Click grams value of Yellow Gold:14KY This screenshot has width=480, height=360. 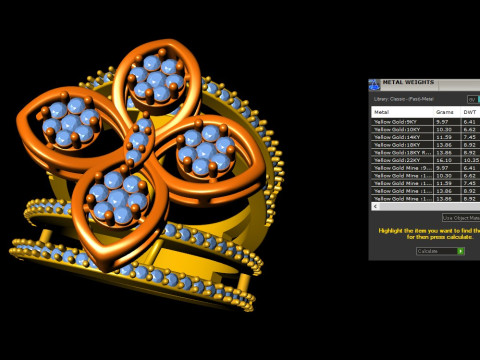tap(446, 137)
